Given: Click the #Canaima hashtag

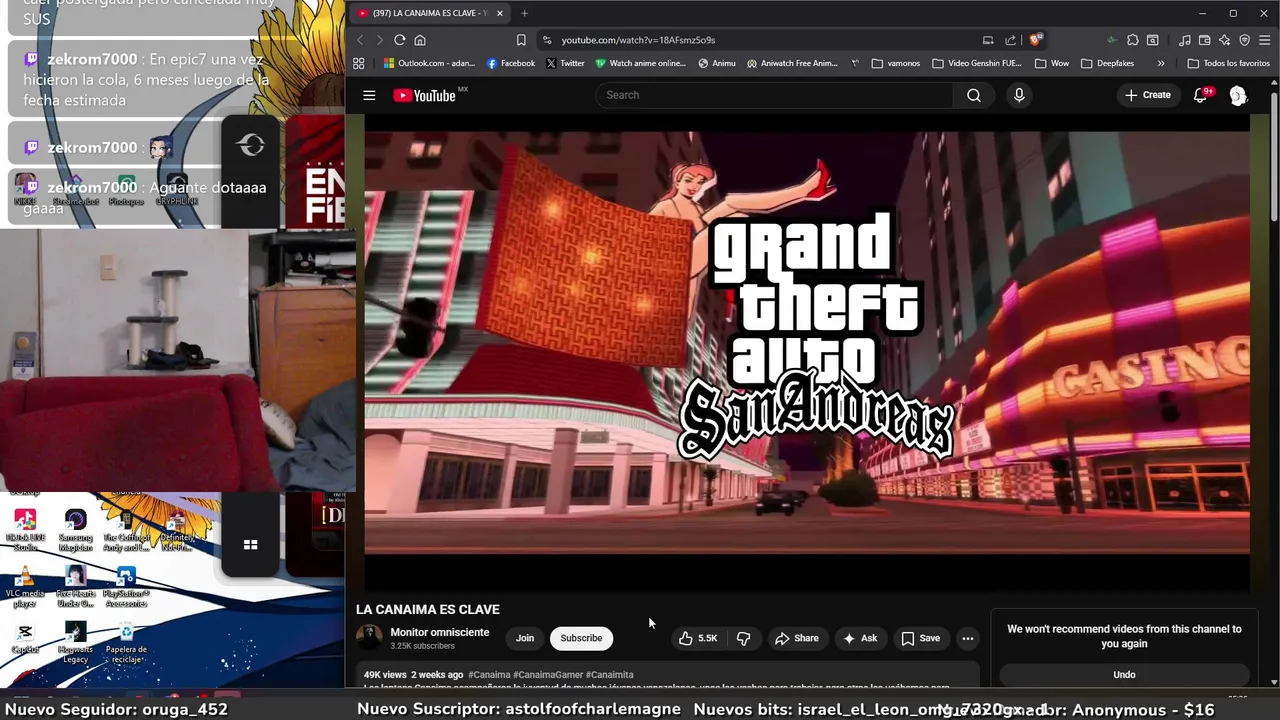Looking at the screenshot, I should (x=489, y=675).
